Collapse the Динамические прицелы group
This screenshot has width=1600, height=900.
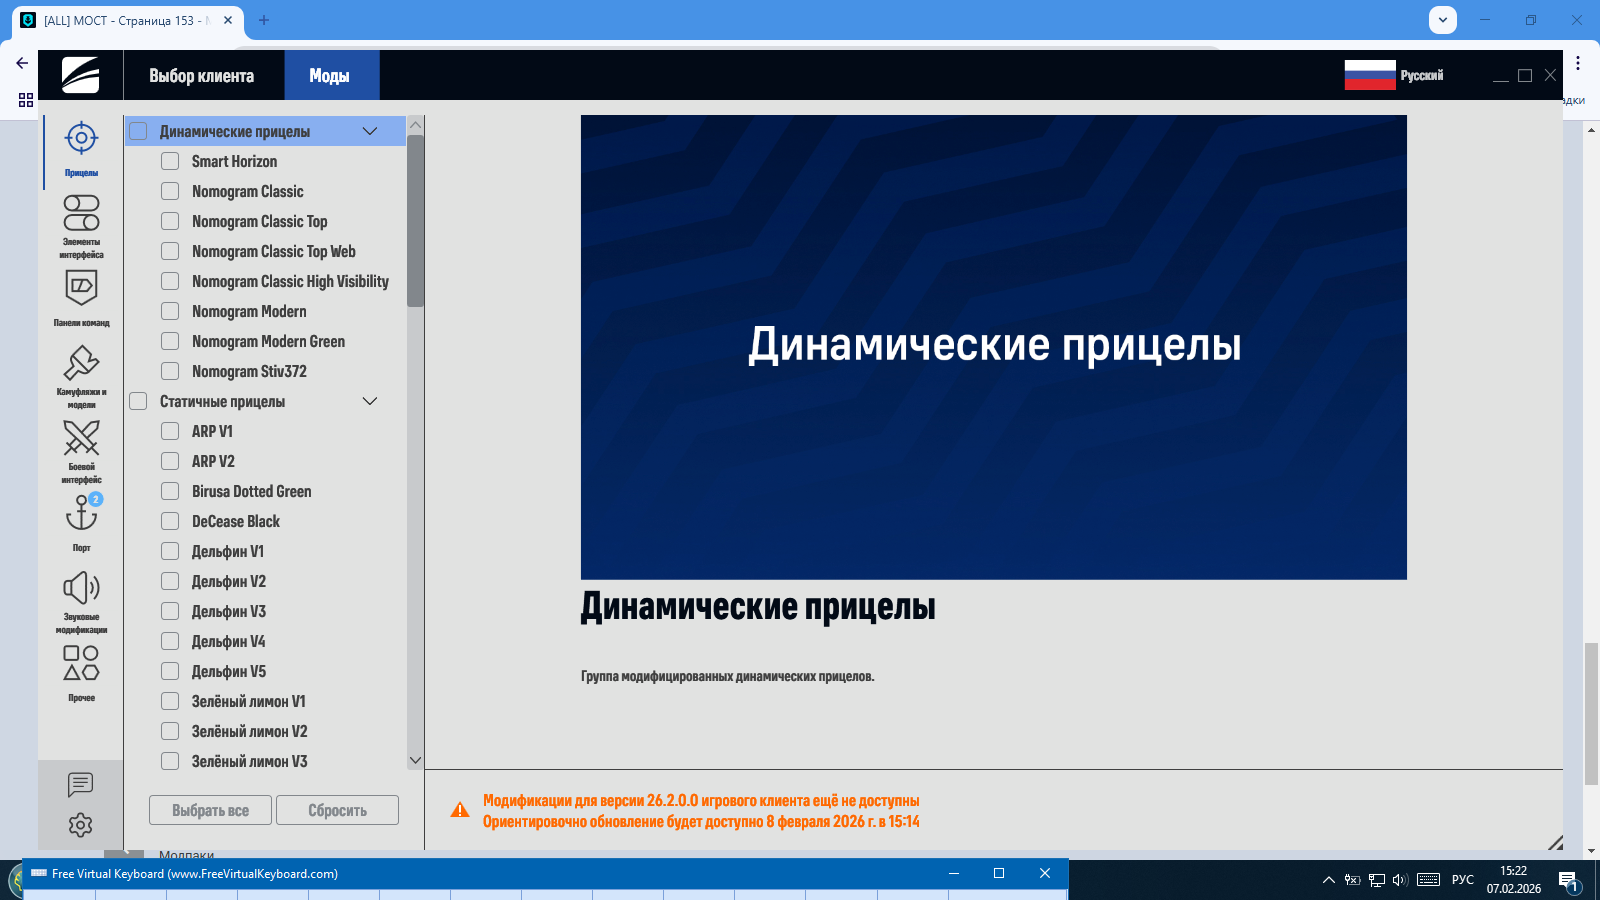(x=369, y=131)
